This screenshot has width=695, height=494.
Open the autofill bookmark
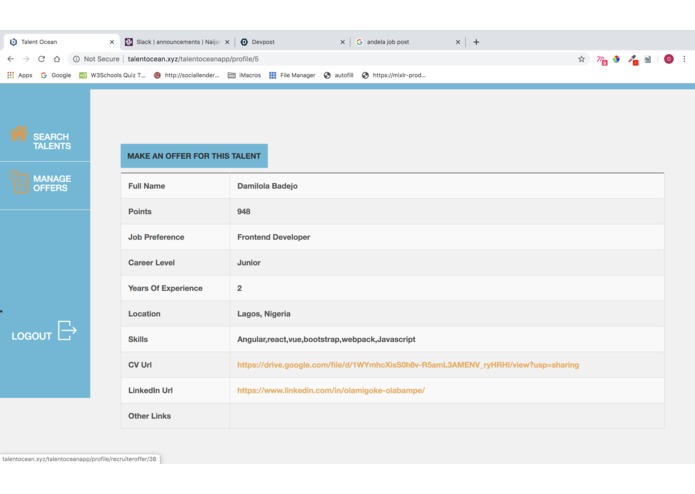click(x=339, y=75)
